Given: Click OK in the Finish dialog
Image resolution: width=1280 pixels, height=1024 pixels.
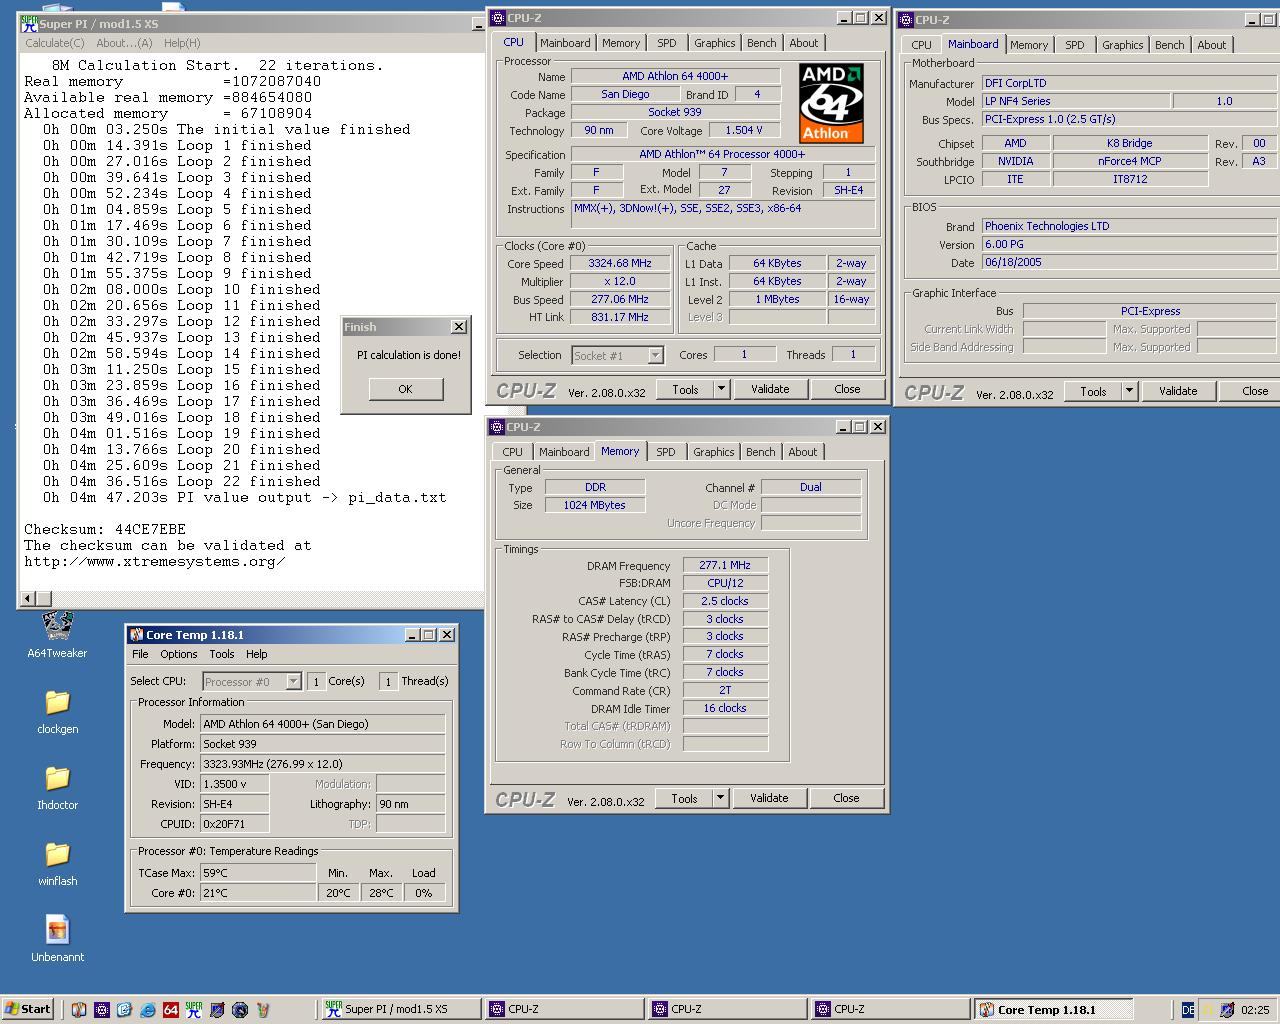Looking at the screenshot, I should click(405, 389).
